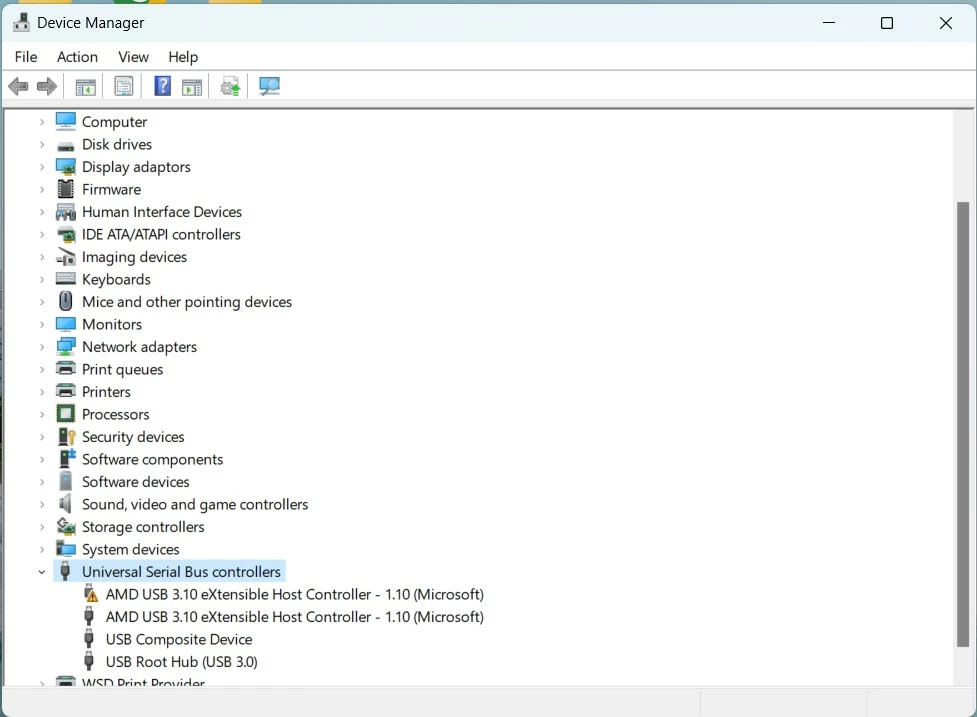977x717 pixels.
Task: Select the Software devices tree item
Action: tap(135, 482)
